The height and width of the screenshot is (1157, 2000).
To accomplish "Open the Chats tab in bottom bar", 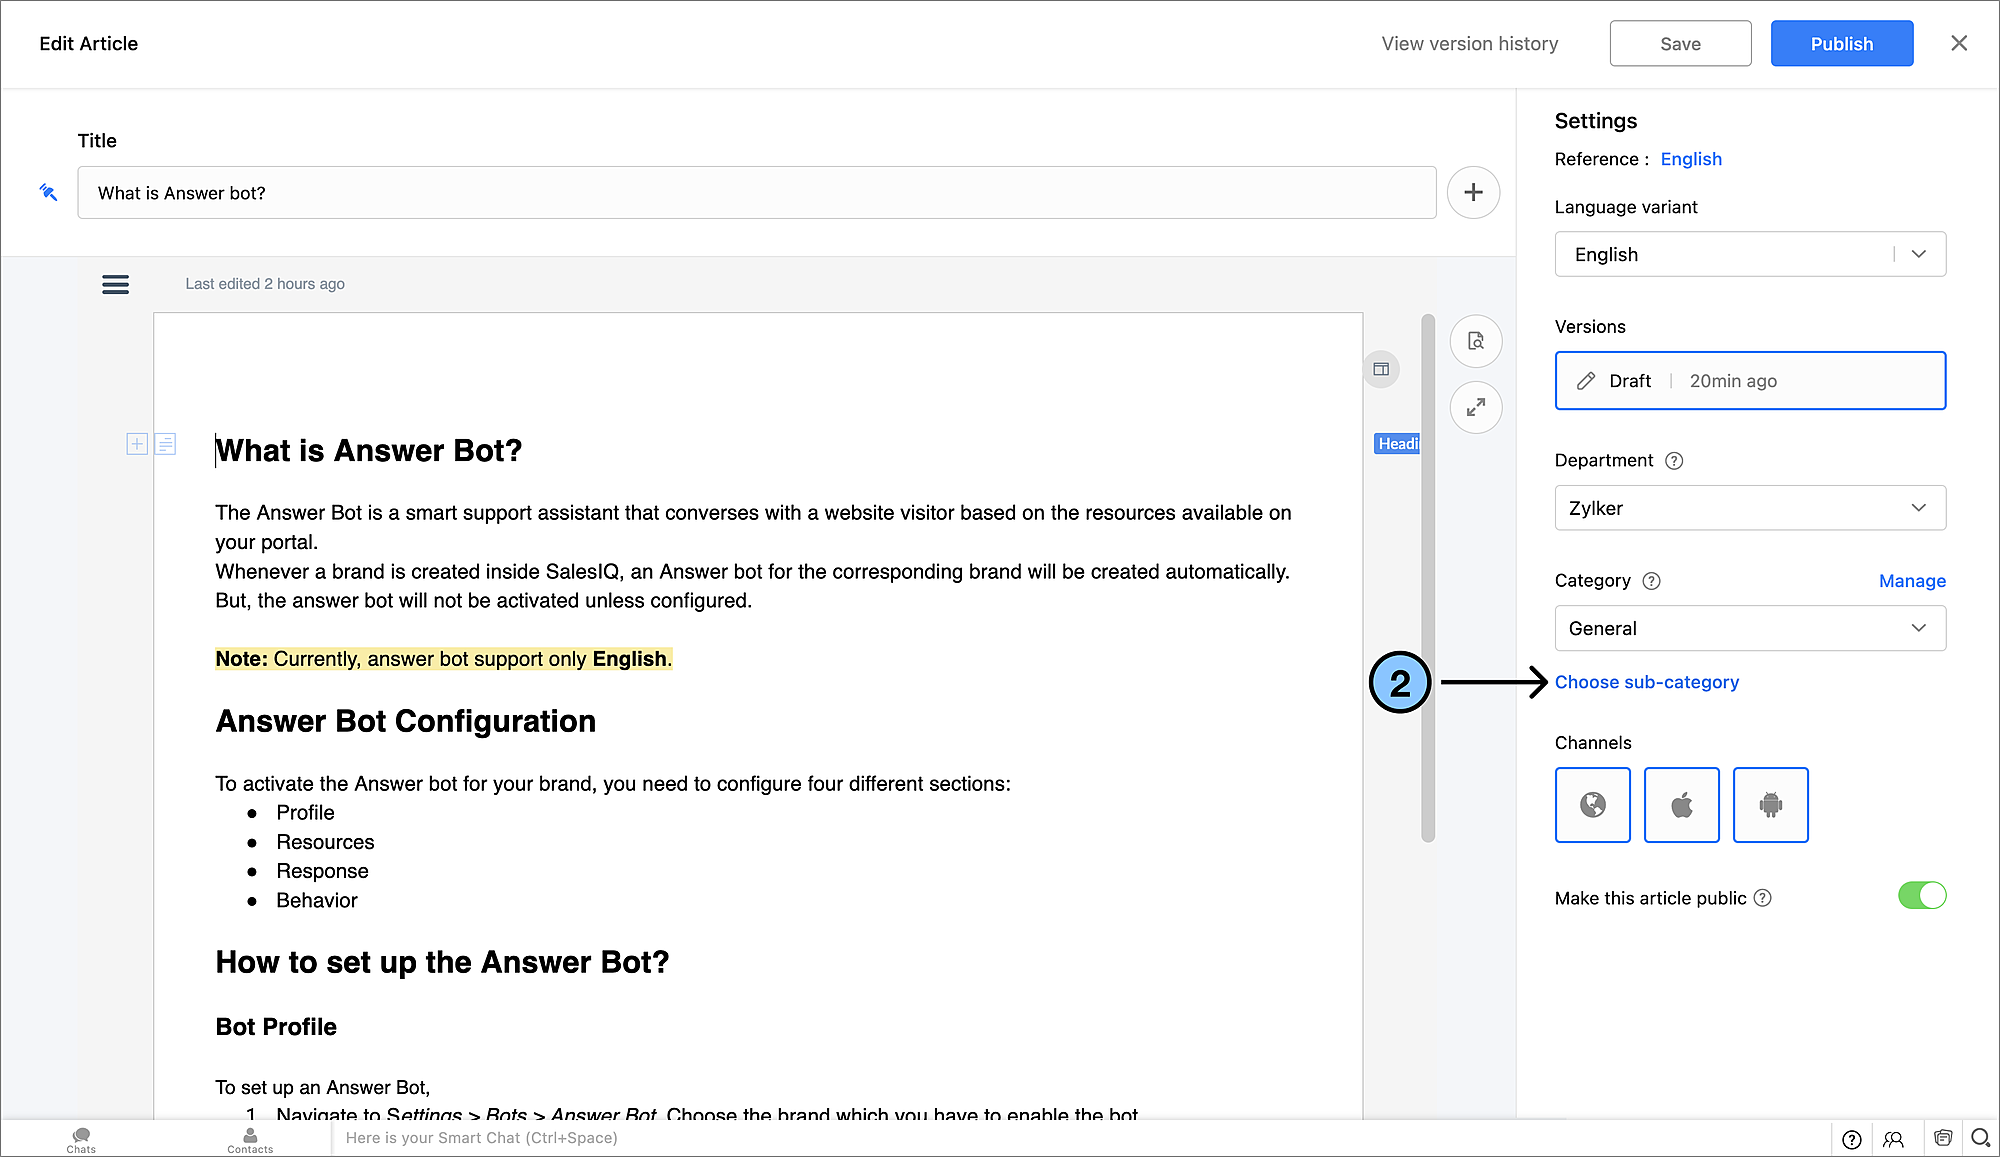I will 81,1139.
